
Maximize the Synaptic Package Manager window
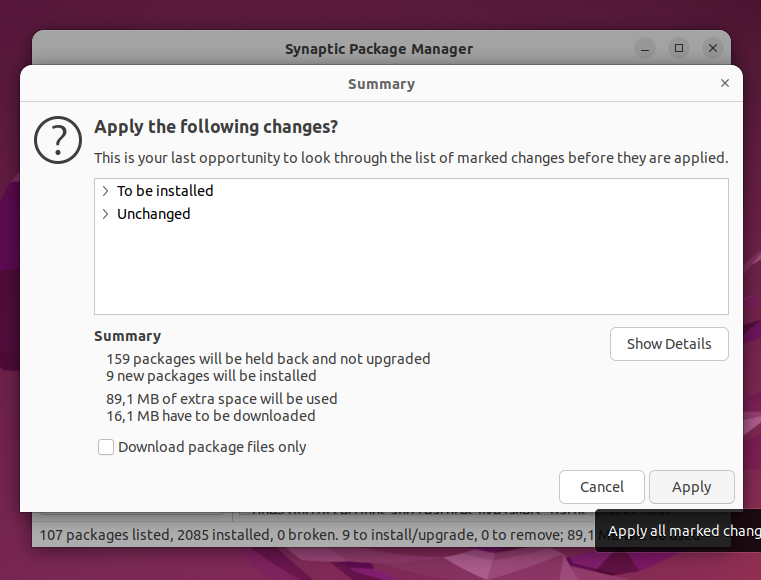pos(679,49)
